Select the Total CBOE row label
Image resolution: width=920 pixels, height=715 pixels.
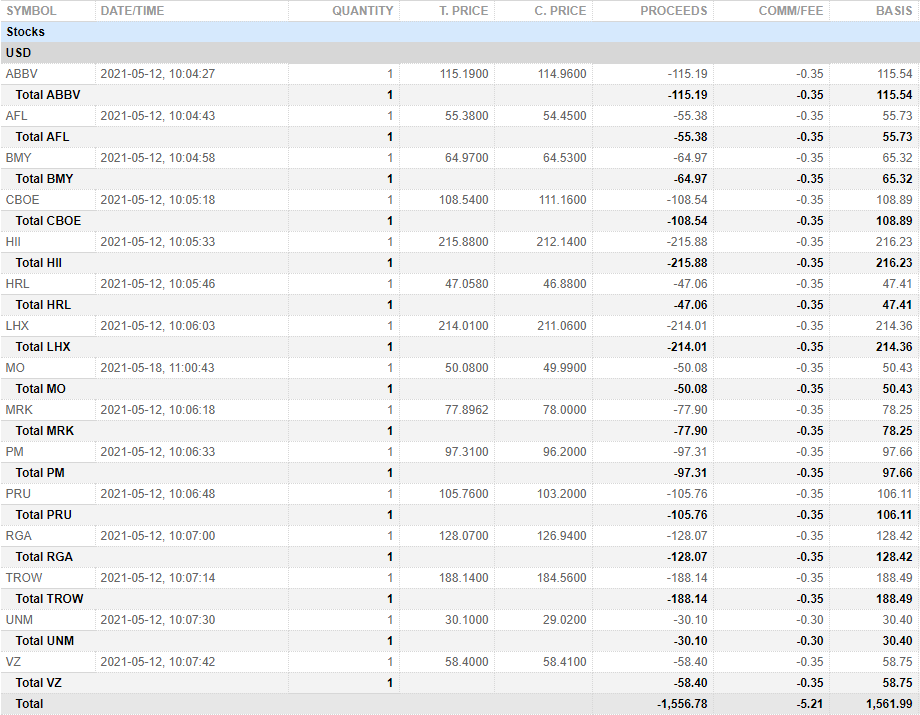(48, 221)
